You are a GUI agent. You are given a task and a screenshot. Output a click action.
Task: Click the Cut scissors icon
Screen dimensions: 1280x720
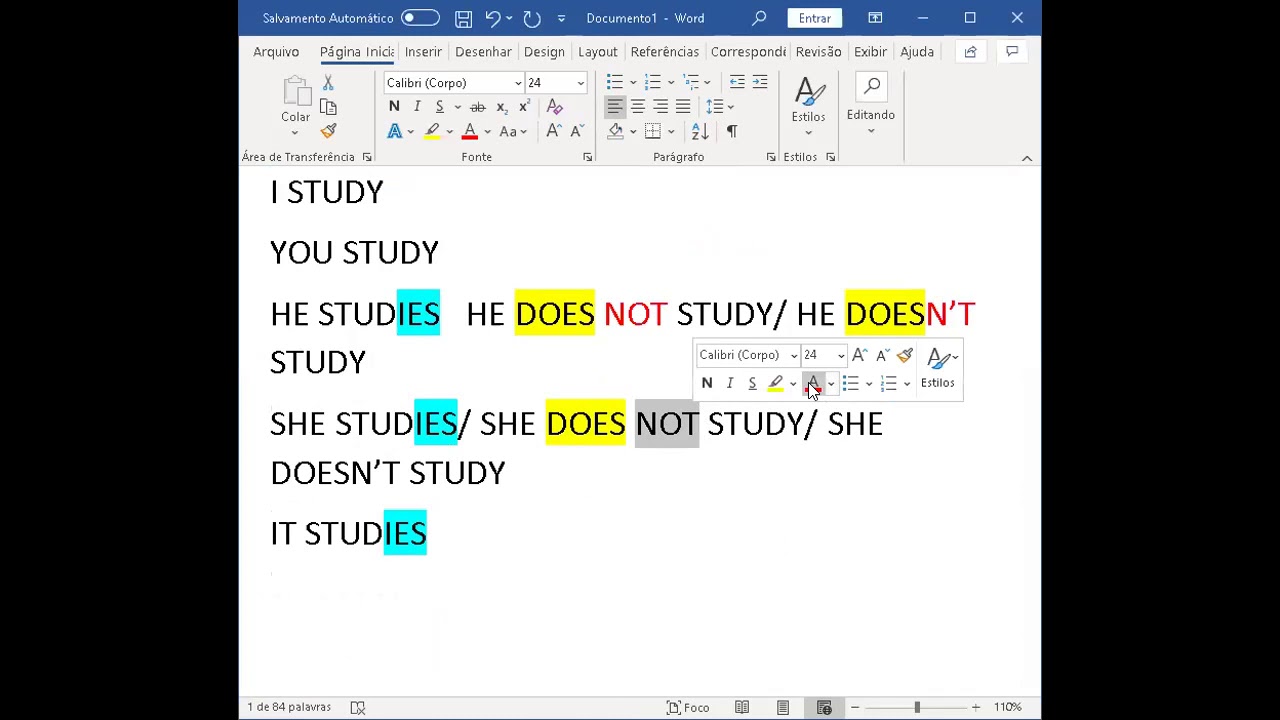click(x=328, y=83)
